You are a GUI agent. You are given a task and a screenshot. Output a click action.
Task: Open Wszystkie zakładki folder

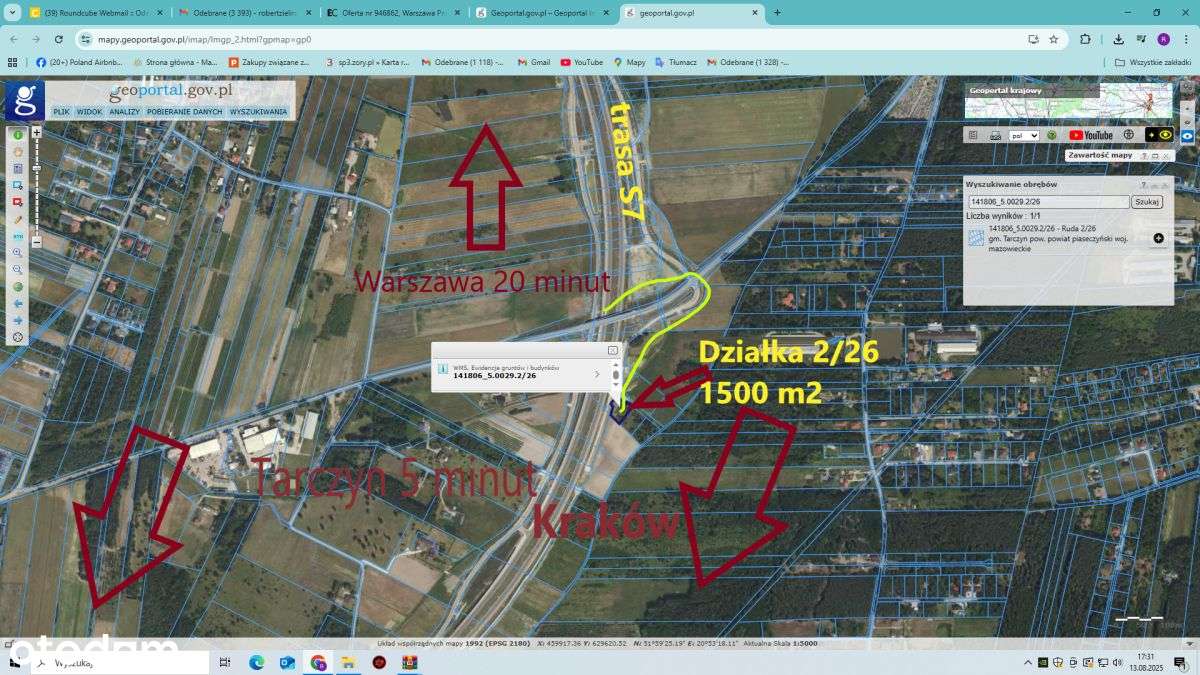[1153, 62]
